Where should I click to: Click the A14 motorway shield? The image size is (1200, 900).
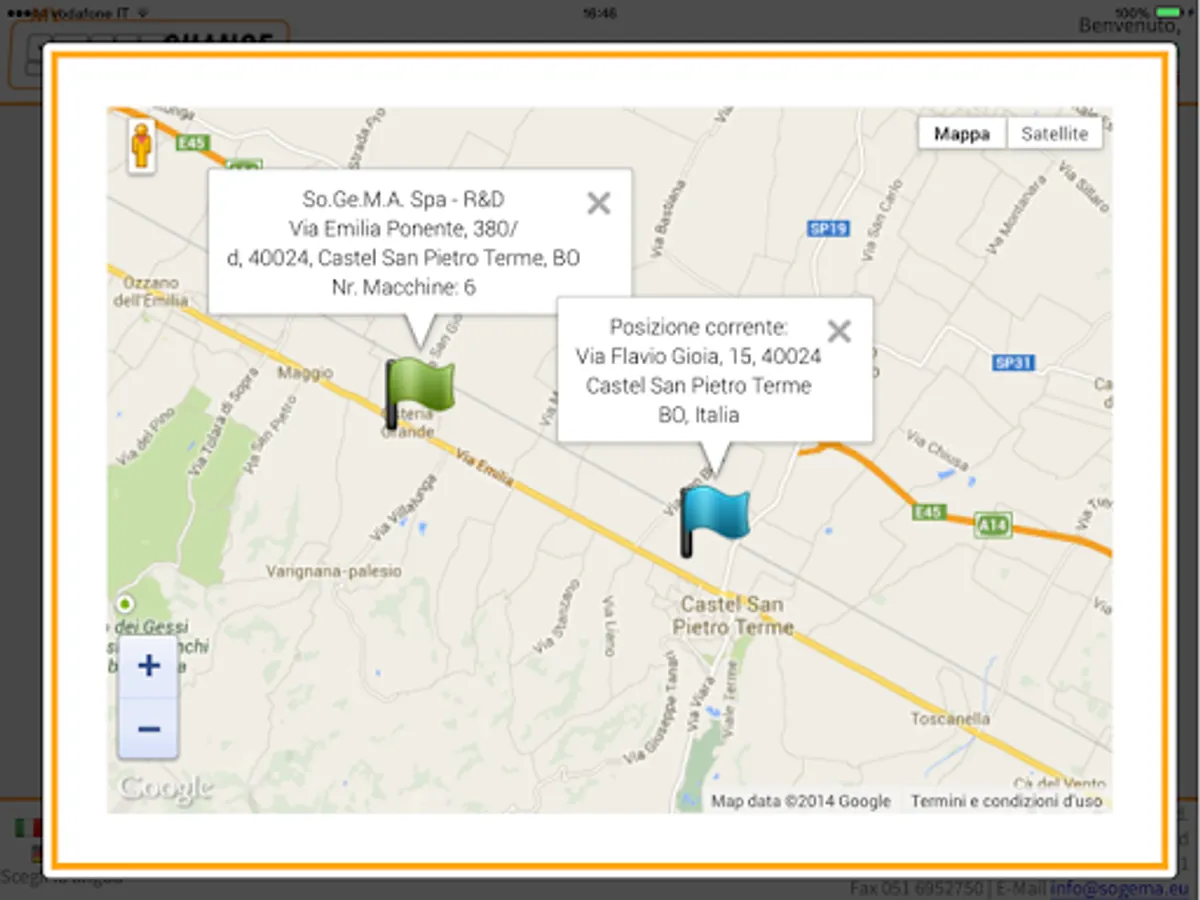[994, 525]
